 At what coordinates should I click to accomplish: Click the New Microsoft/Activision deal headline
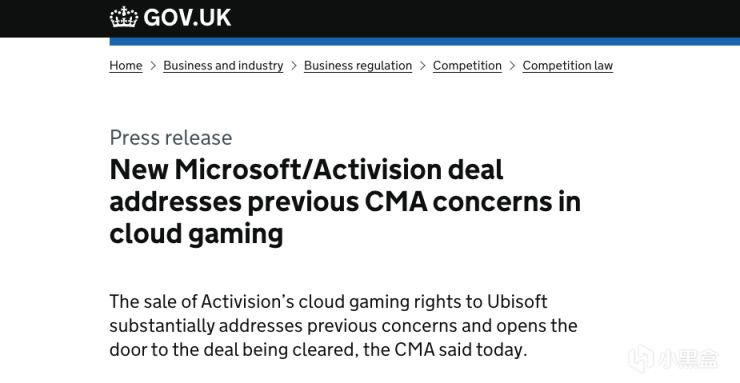point(345,201)
